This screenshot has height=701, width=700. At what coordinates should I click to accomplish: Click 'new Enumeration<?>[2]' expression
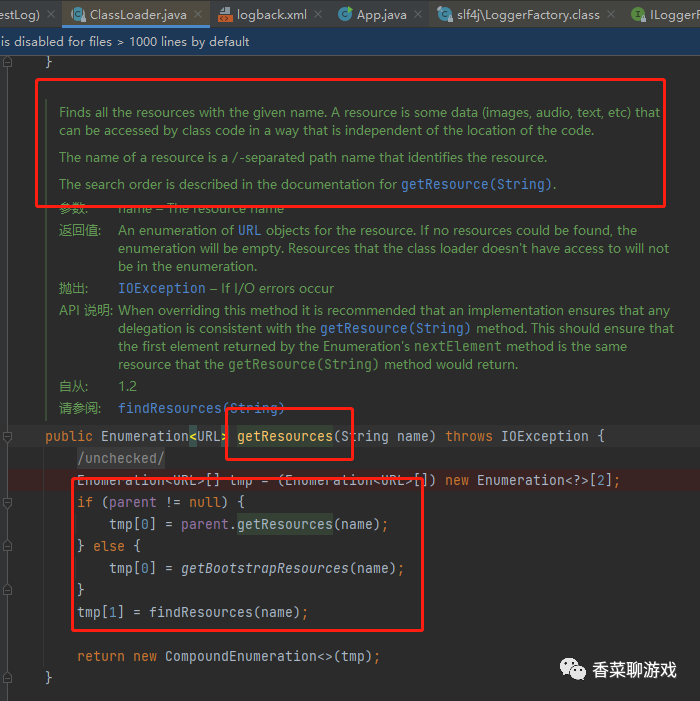(x=528, y=480)
